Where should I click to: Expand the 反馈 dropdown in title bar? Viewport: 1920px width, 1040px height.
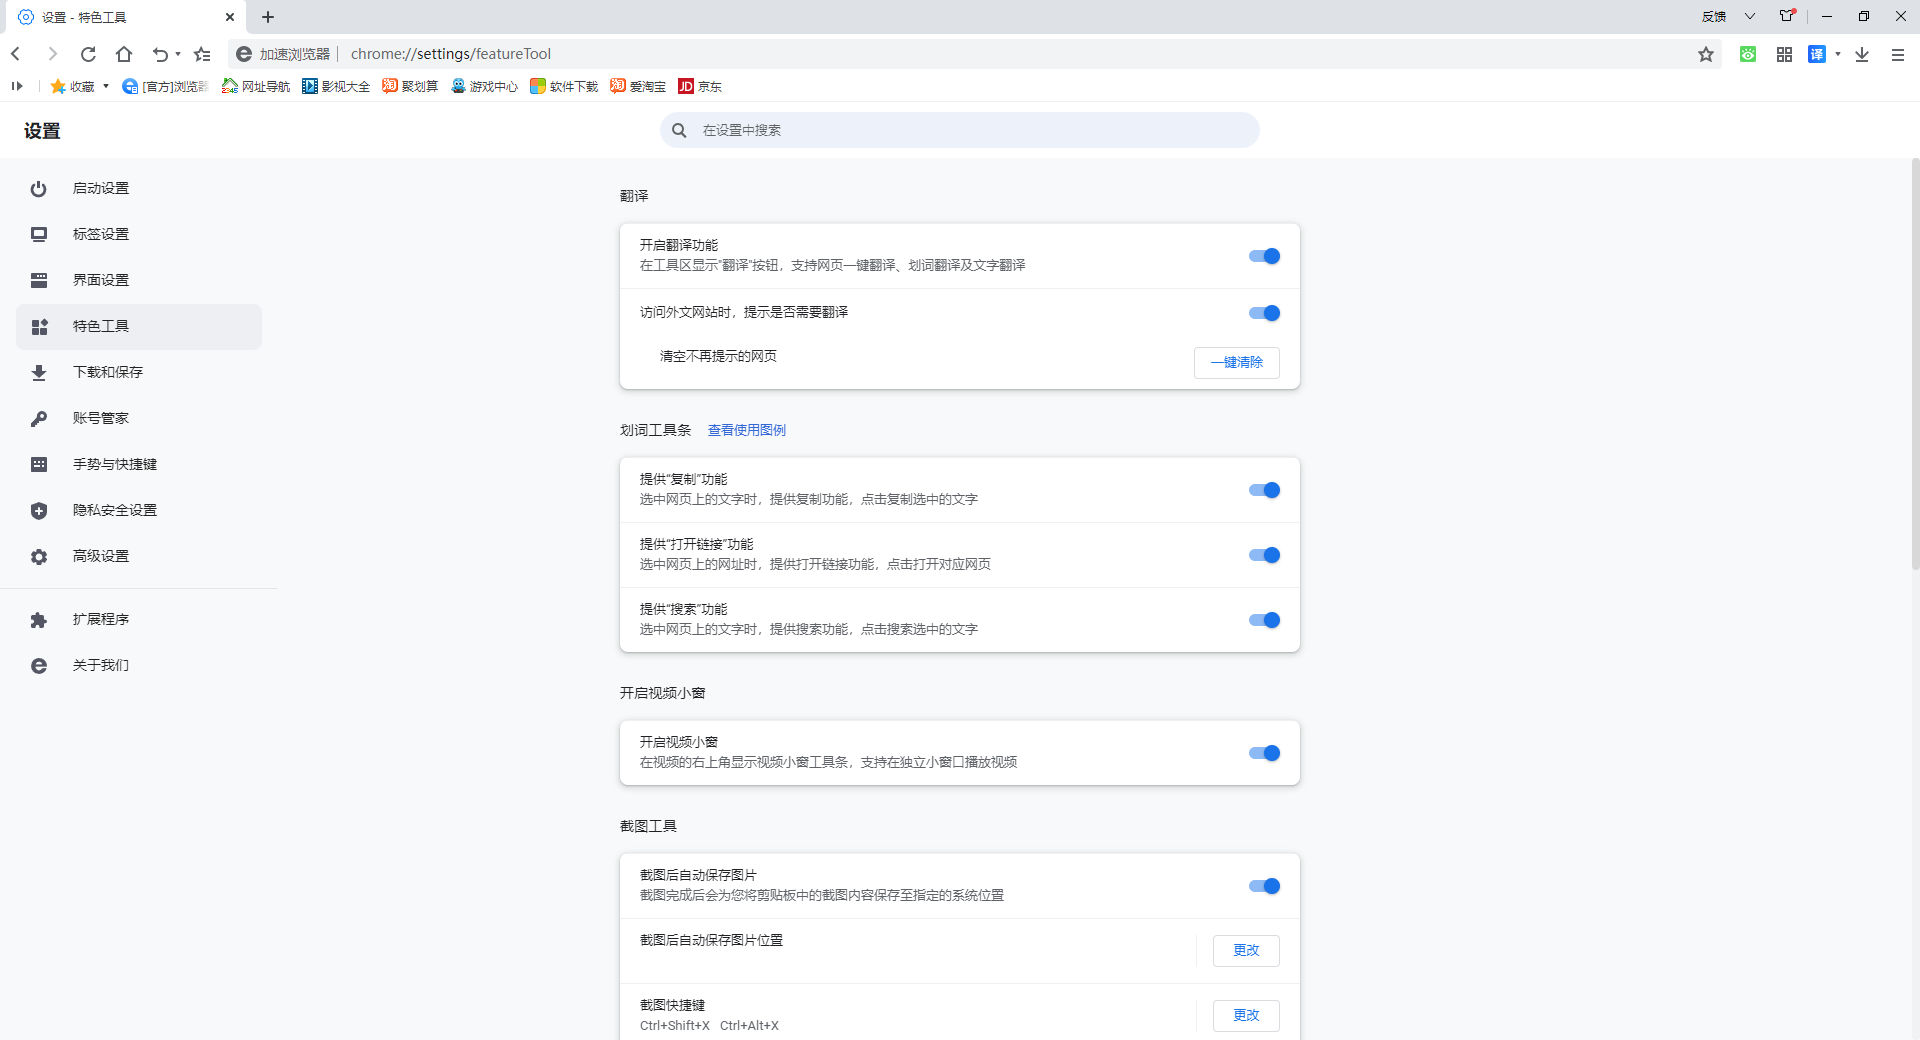1749,16
